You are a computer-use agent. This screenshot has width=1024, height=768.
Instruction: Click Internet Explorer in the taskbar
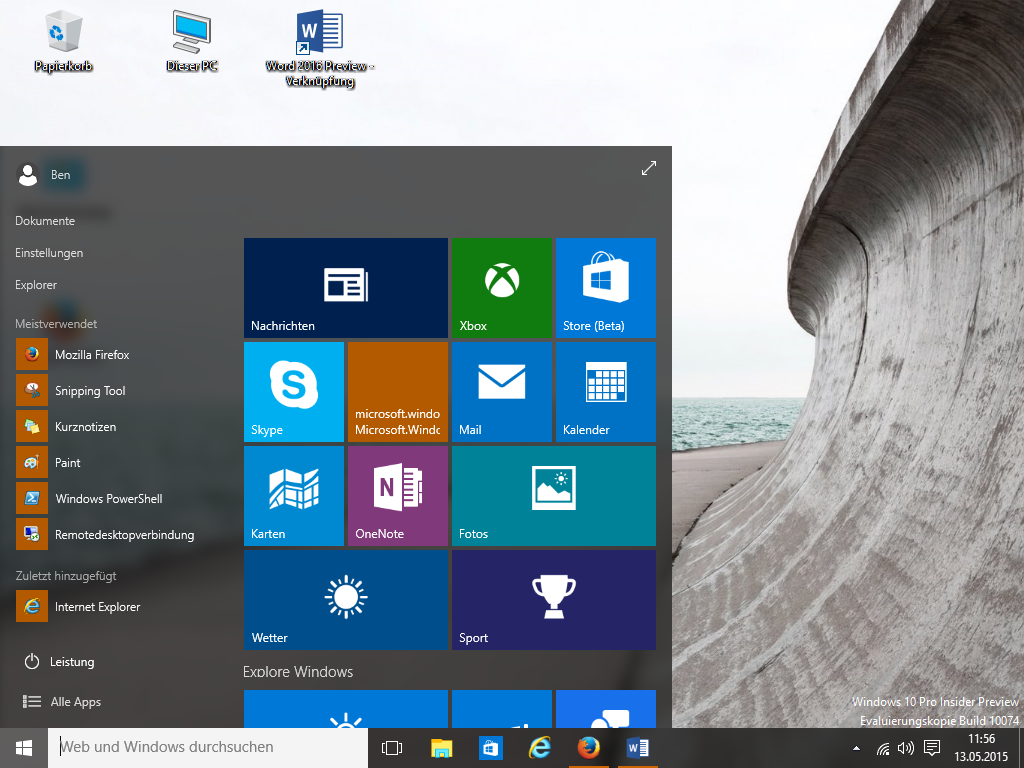tap(539, 748)
